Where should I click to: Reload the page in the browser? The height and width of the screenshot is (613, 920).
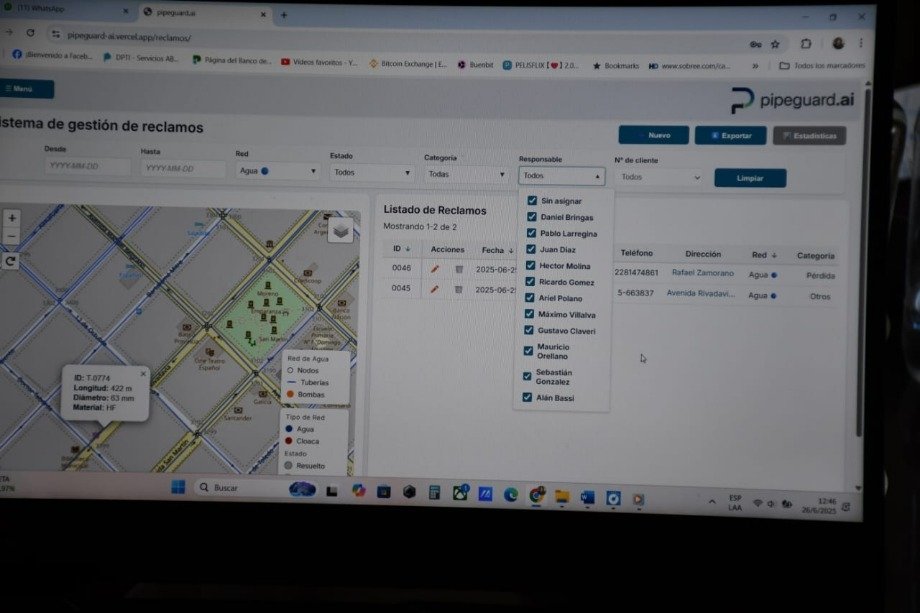pyautogui.click(x=31, y=33)
